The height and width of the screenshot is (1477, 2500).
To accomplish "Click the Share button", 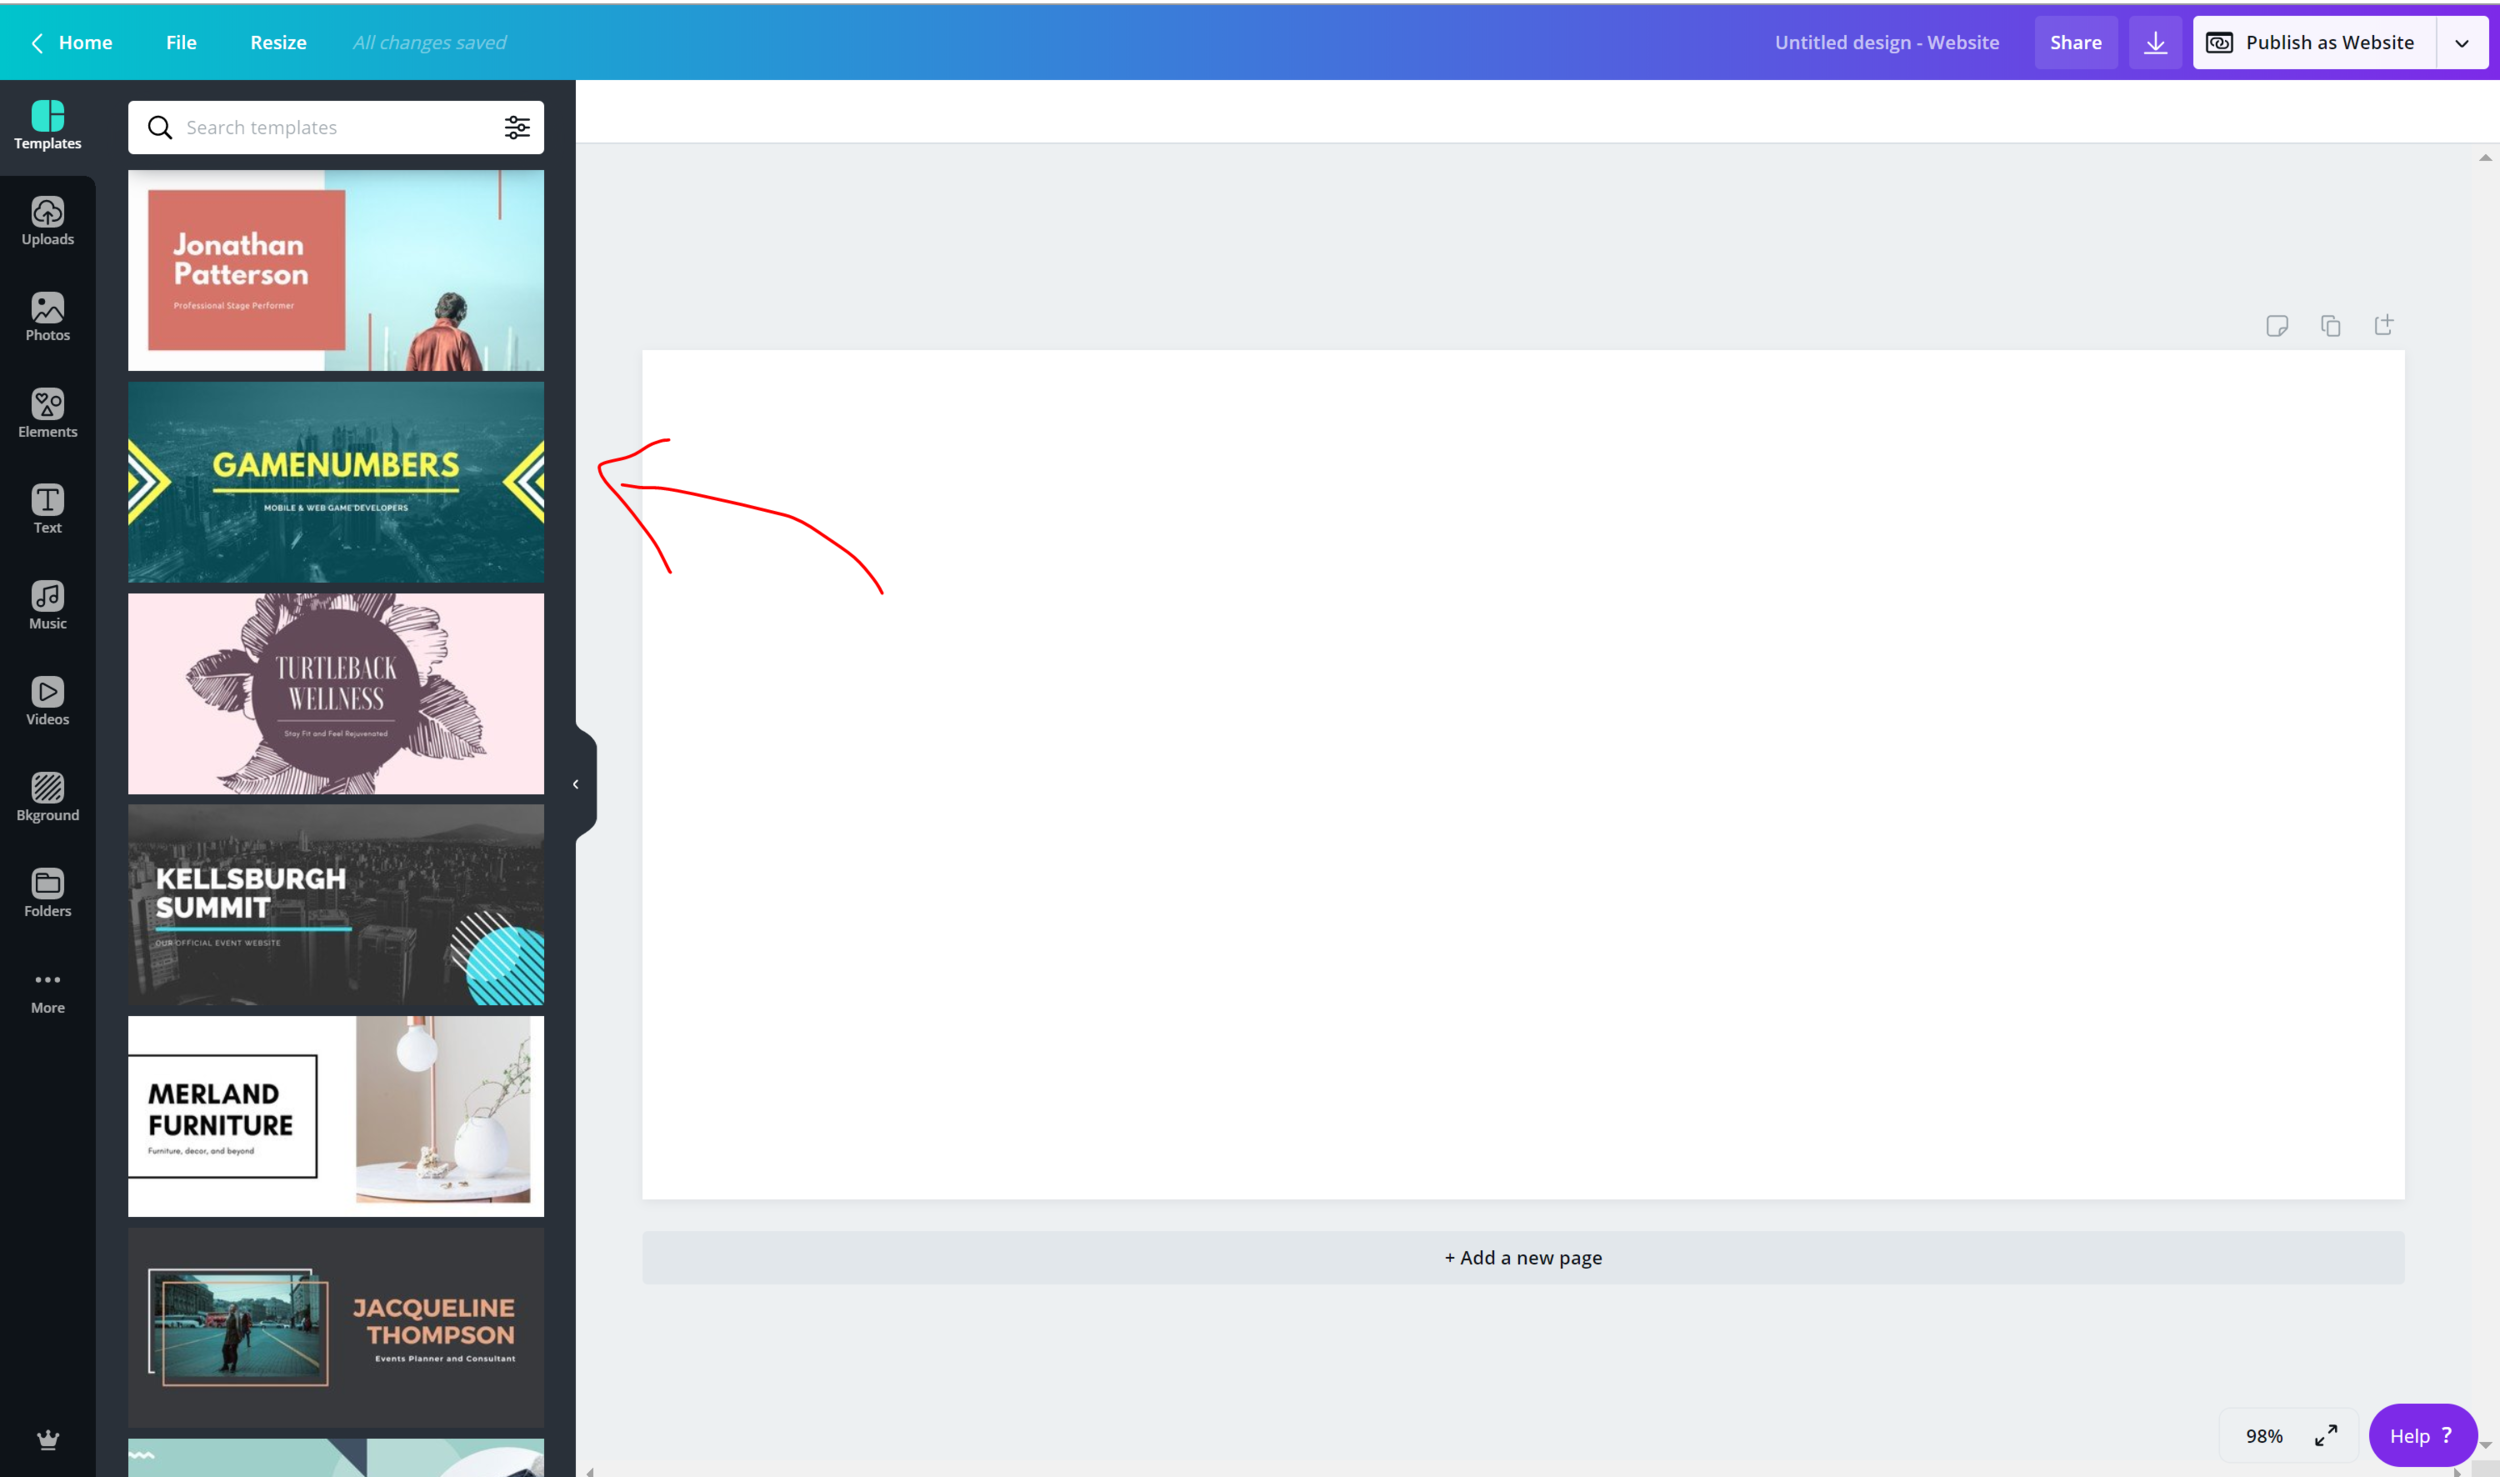I will pos(2075,42).
